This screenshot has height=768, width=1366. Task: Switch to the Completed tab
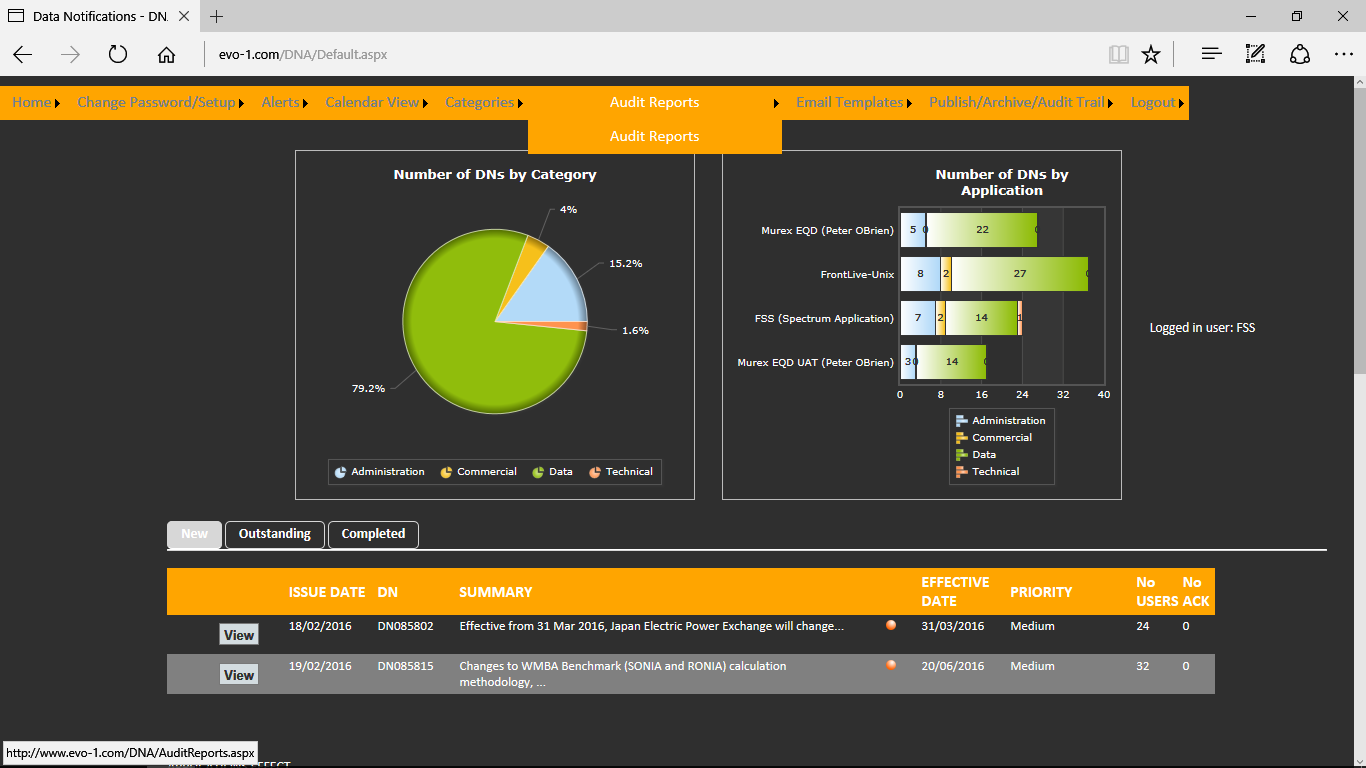coord(373,534)
